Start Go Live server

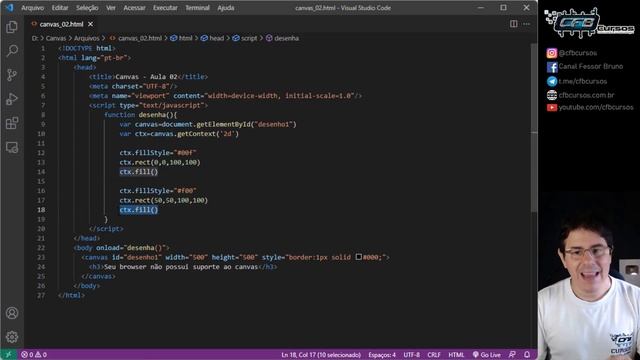pos(487,355)
